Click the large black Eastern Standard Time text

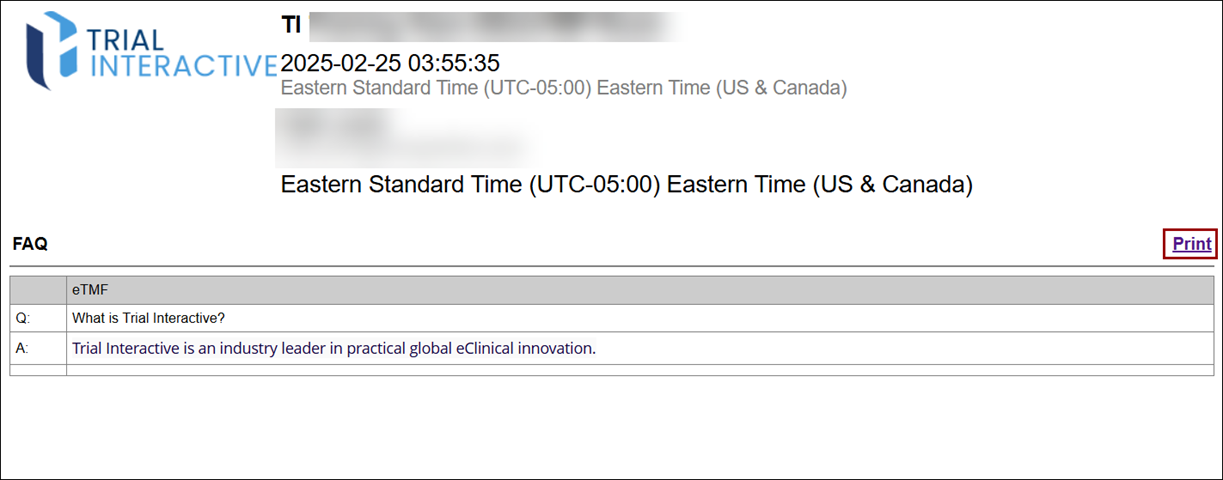(626, 185)
